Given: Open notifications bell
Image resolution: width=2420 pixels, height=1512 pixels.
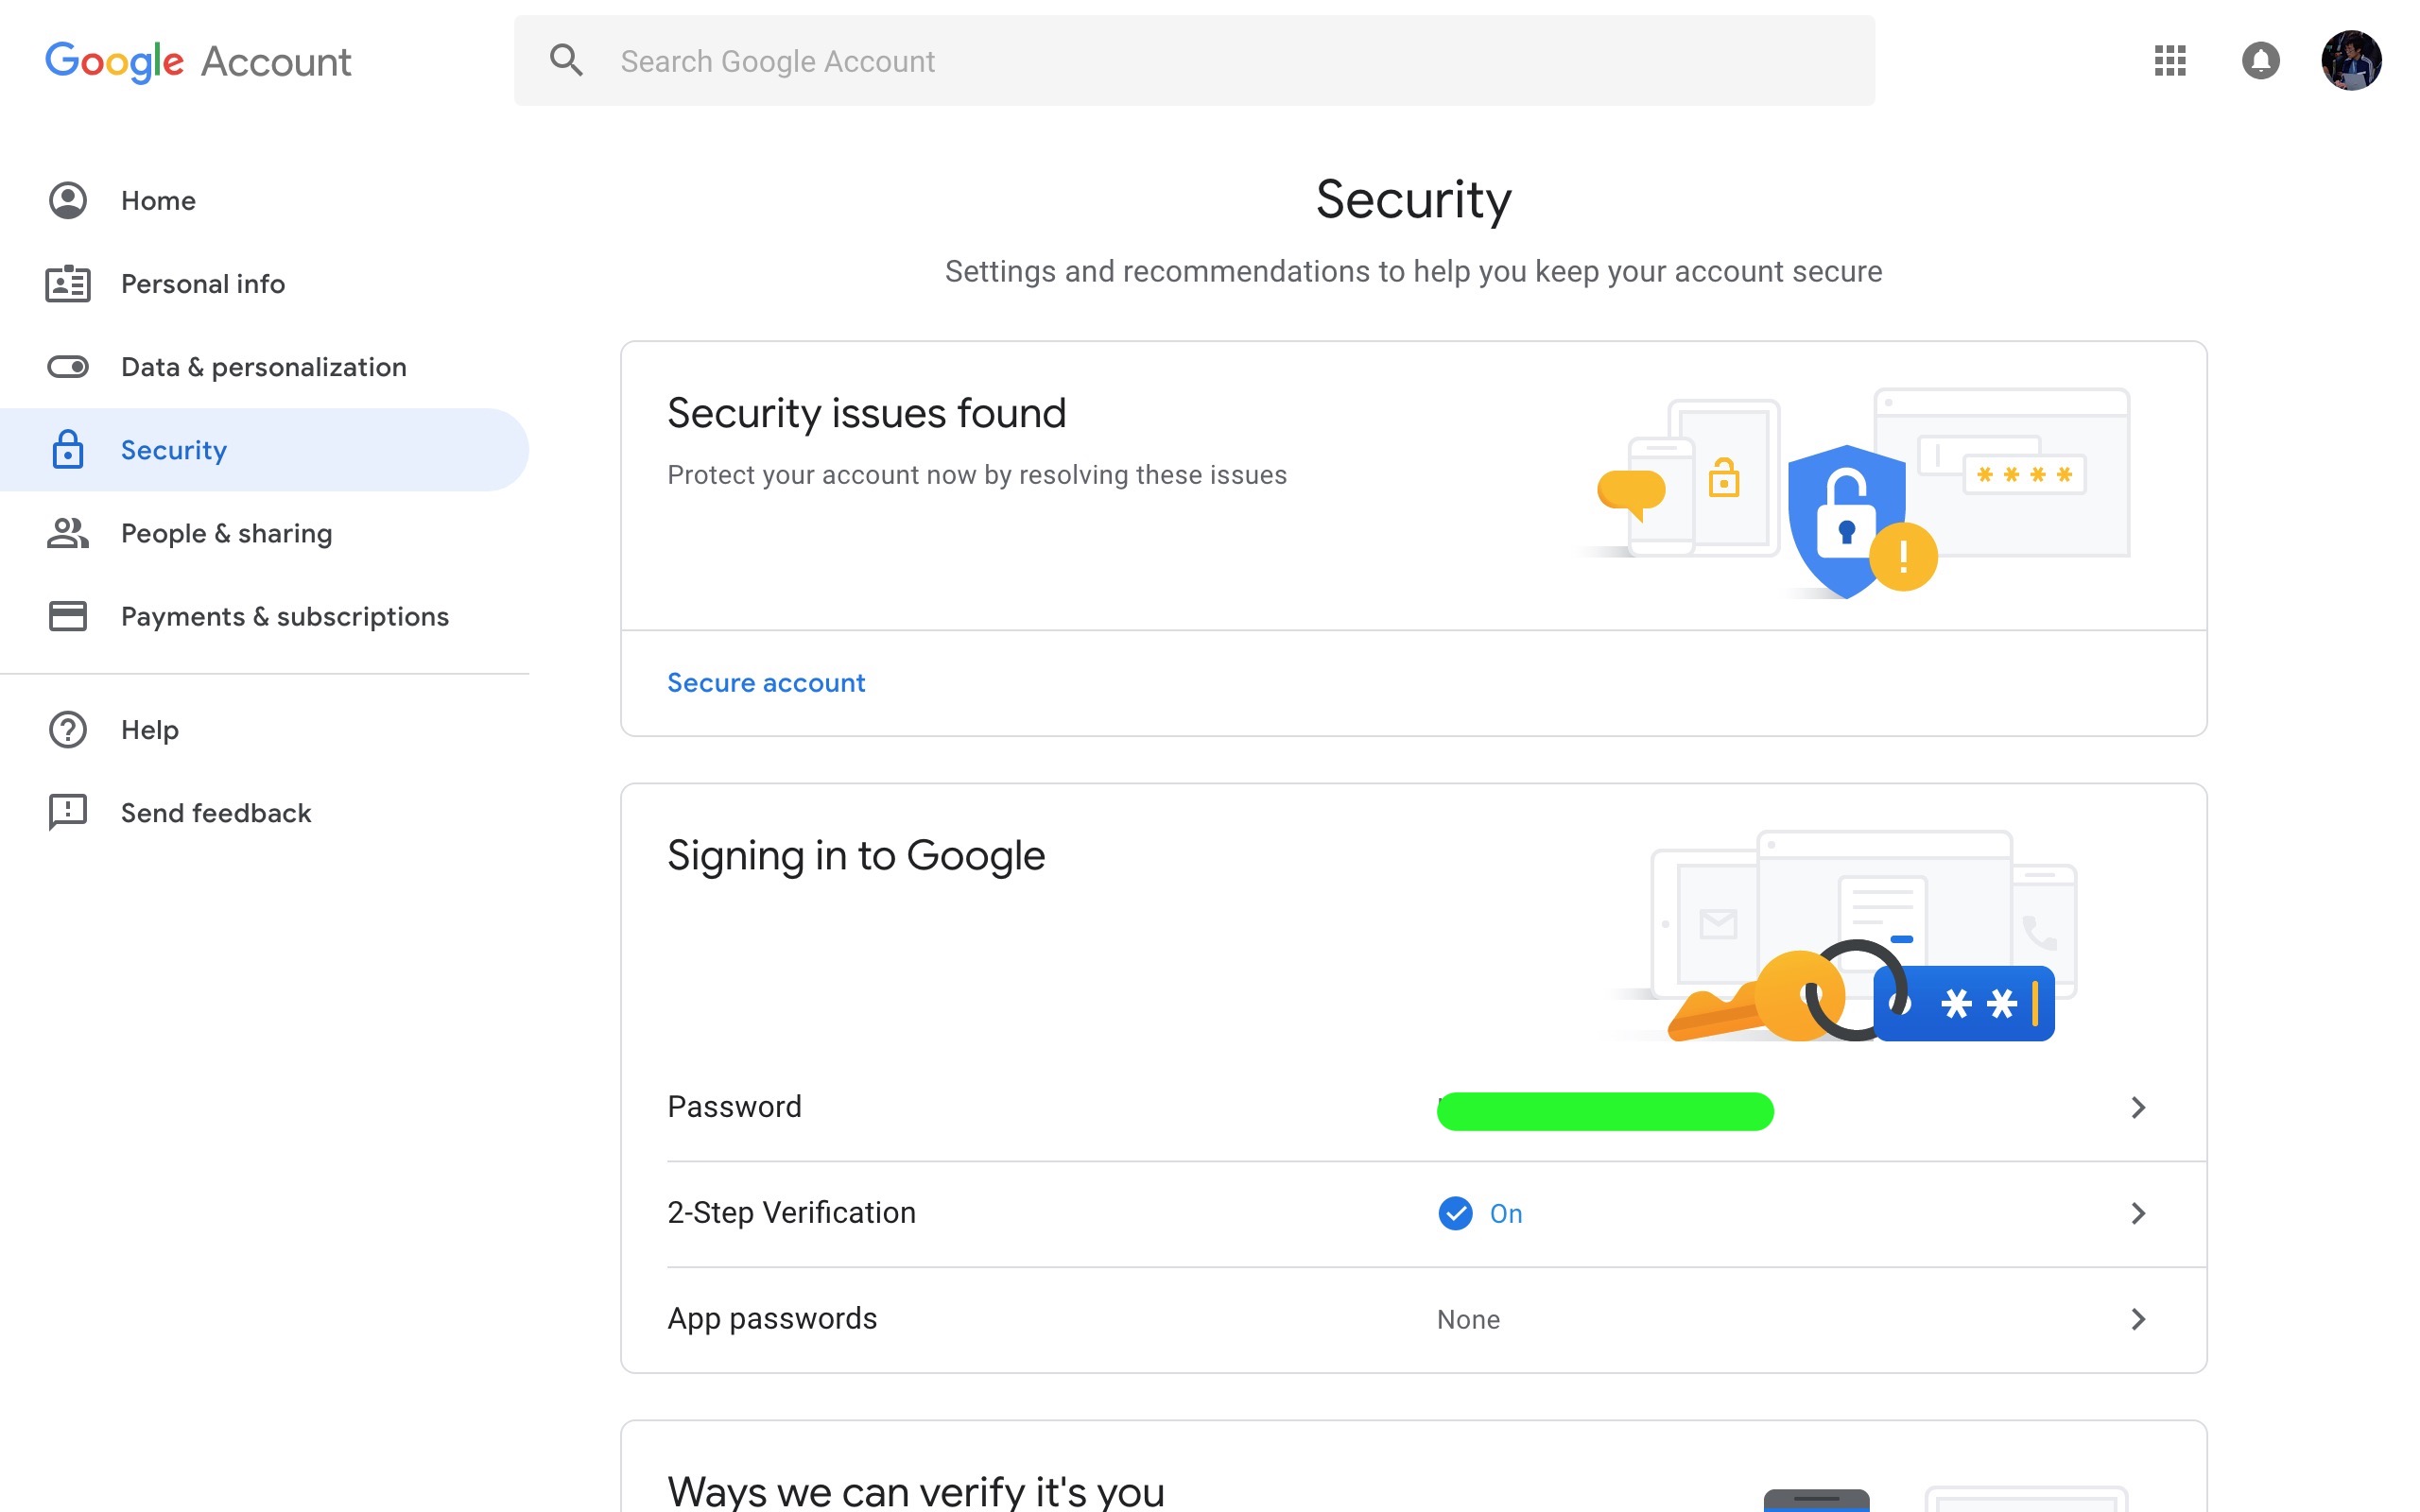Looking at the screenshot, I should coord(2262,61).
